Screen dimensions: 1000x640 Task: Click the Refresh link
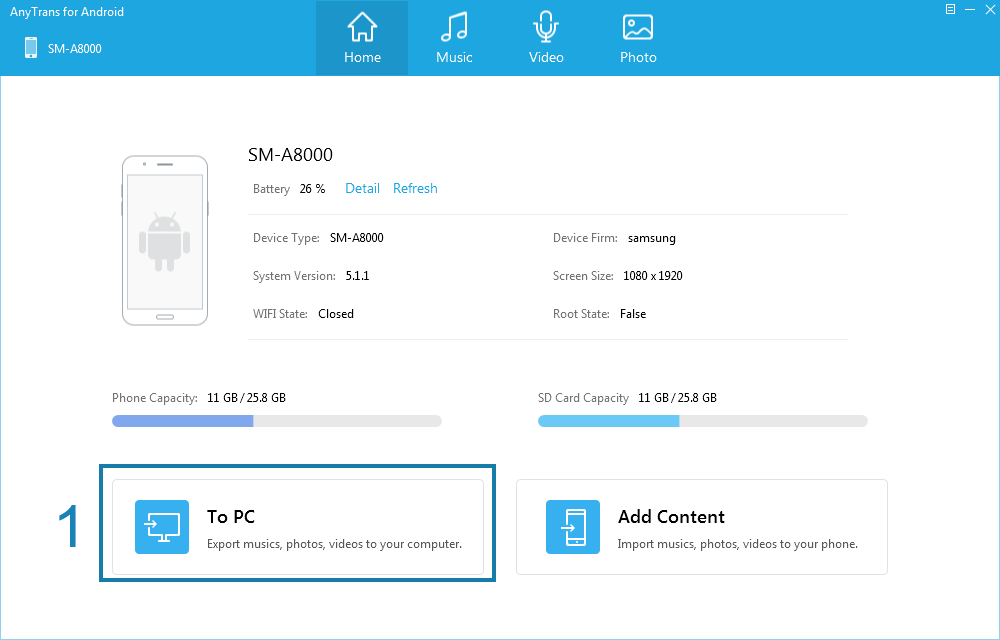pyautogui.click(x=415, y=188)
